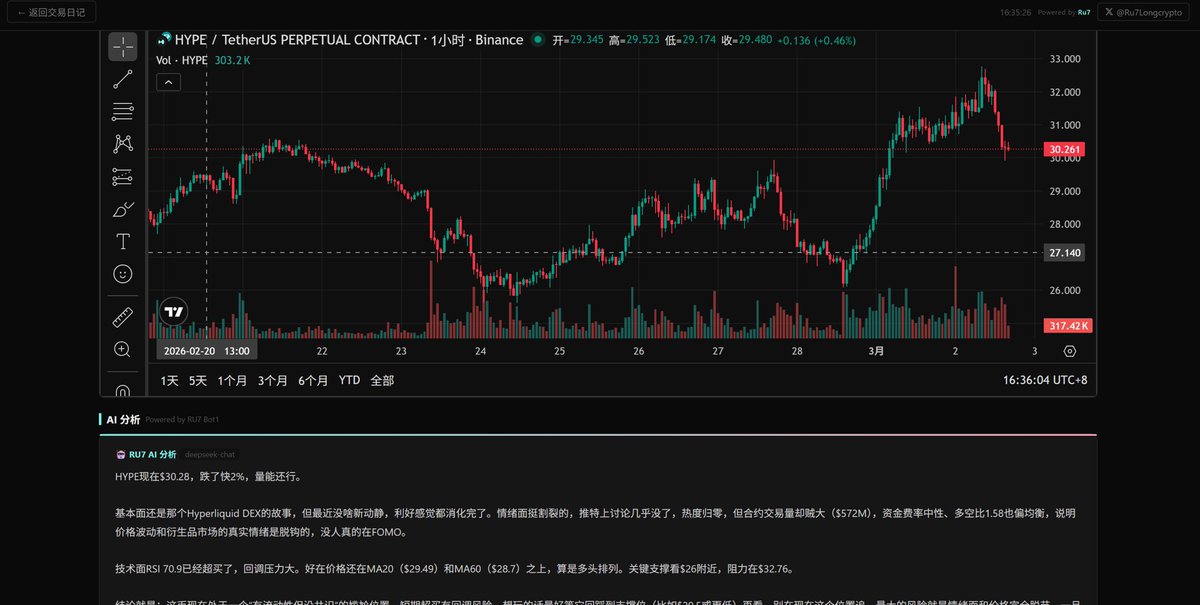
Task: Set time range to 1天
Action: 169,380
